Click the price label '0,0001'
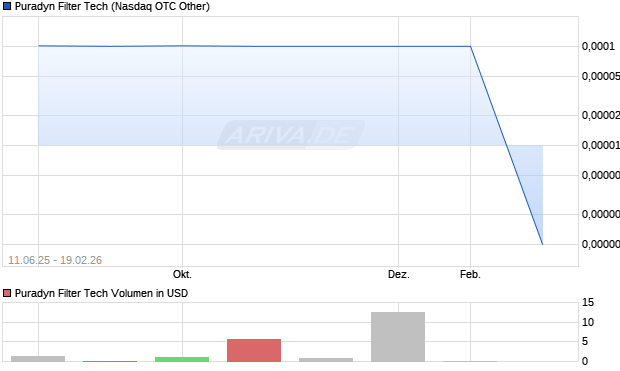The height and width of the screenshot is (371, 620). click(x=598, y=46)
